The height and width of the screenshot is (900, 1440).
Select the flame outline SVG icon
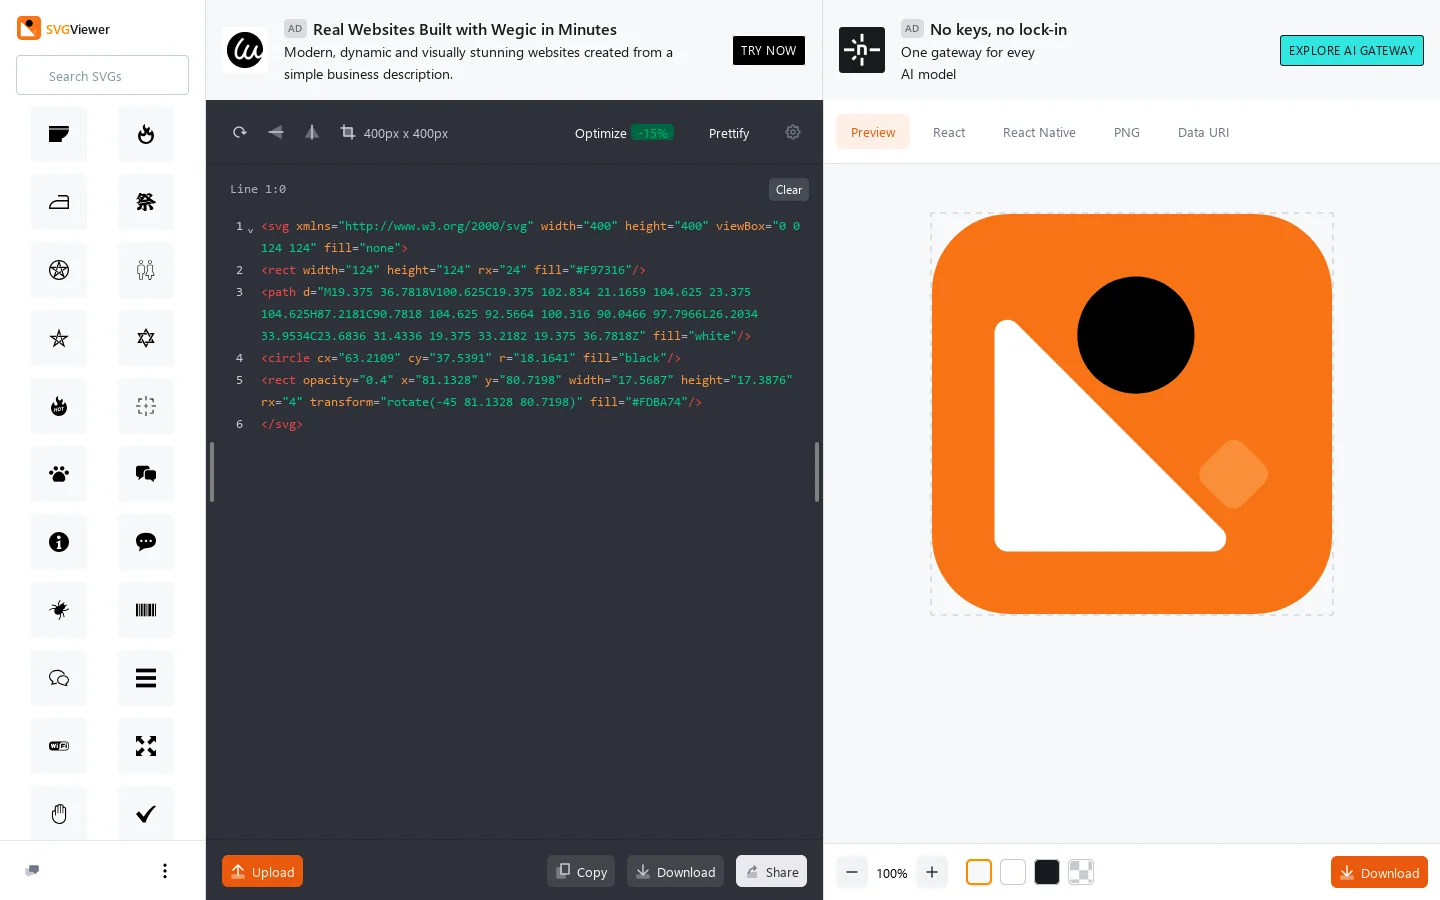(146, 134)
